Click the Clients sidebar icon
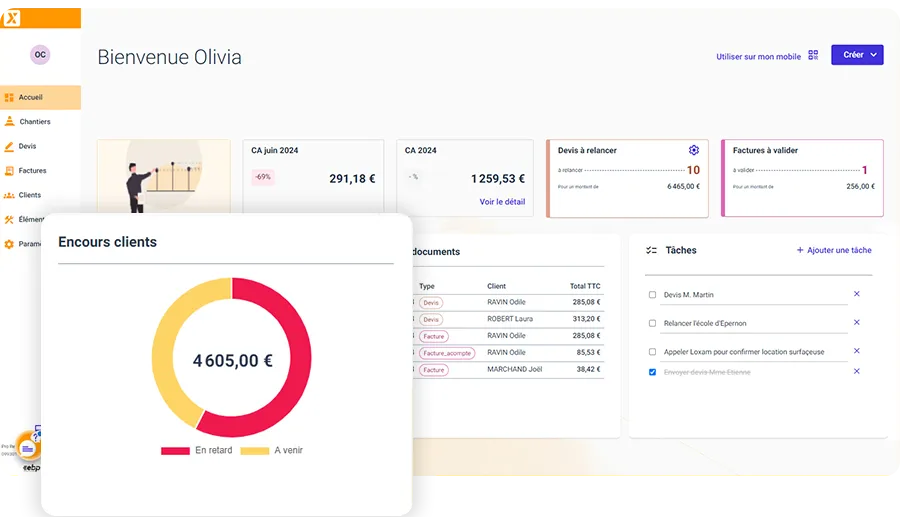900x517 pixels. (9, 195)
